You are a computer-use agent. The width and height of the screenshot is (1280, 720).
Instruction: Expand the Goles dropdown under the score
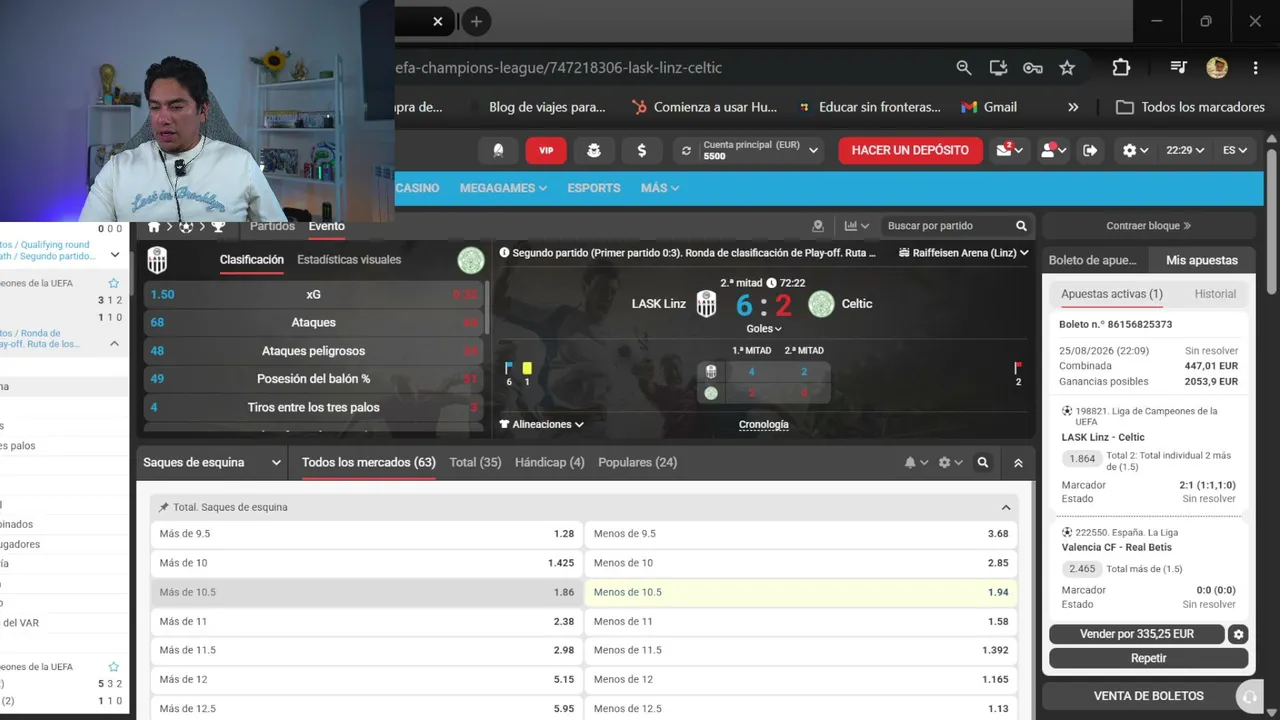[764, 328]
